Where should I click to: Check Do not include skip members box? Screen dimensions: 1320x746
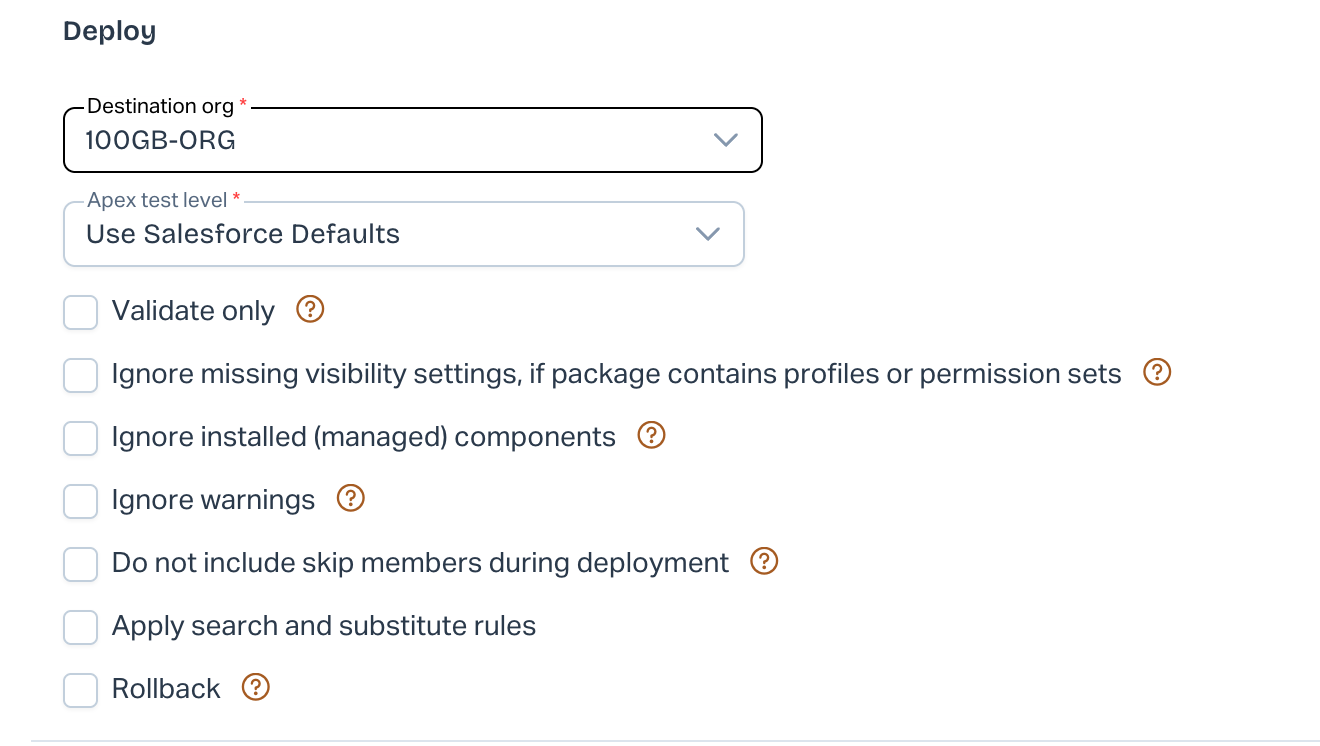pyautogui.click(x=81, y=564)
